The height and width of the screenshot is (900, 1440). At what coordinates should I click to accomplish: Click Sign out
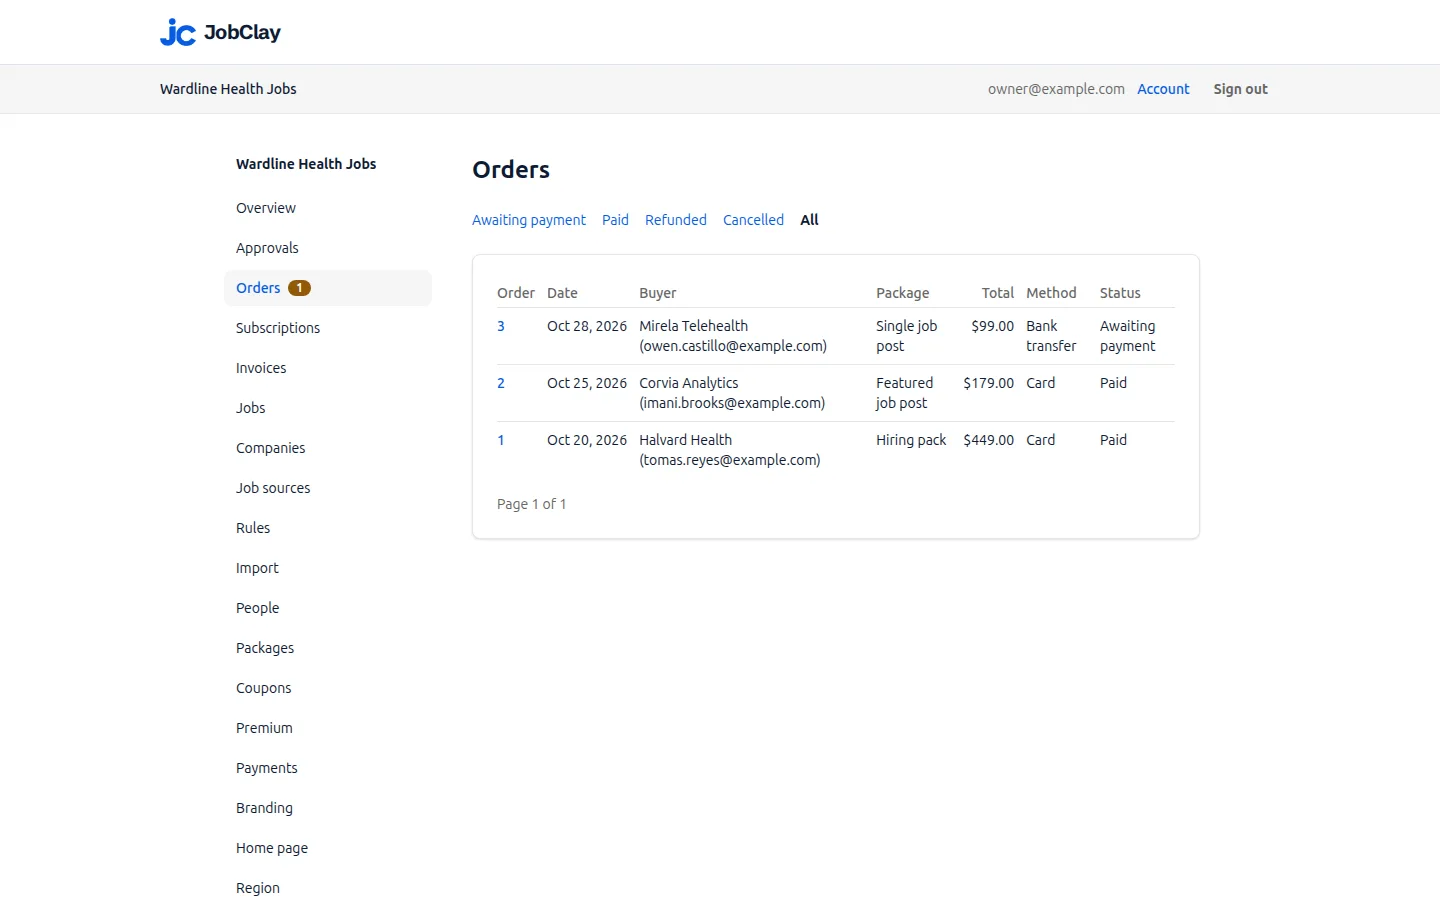tap(1240, 89)
